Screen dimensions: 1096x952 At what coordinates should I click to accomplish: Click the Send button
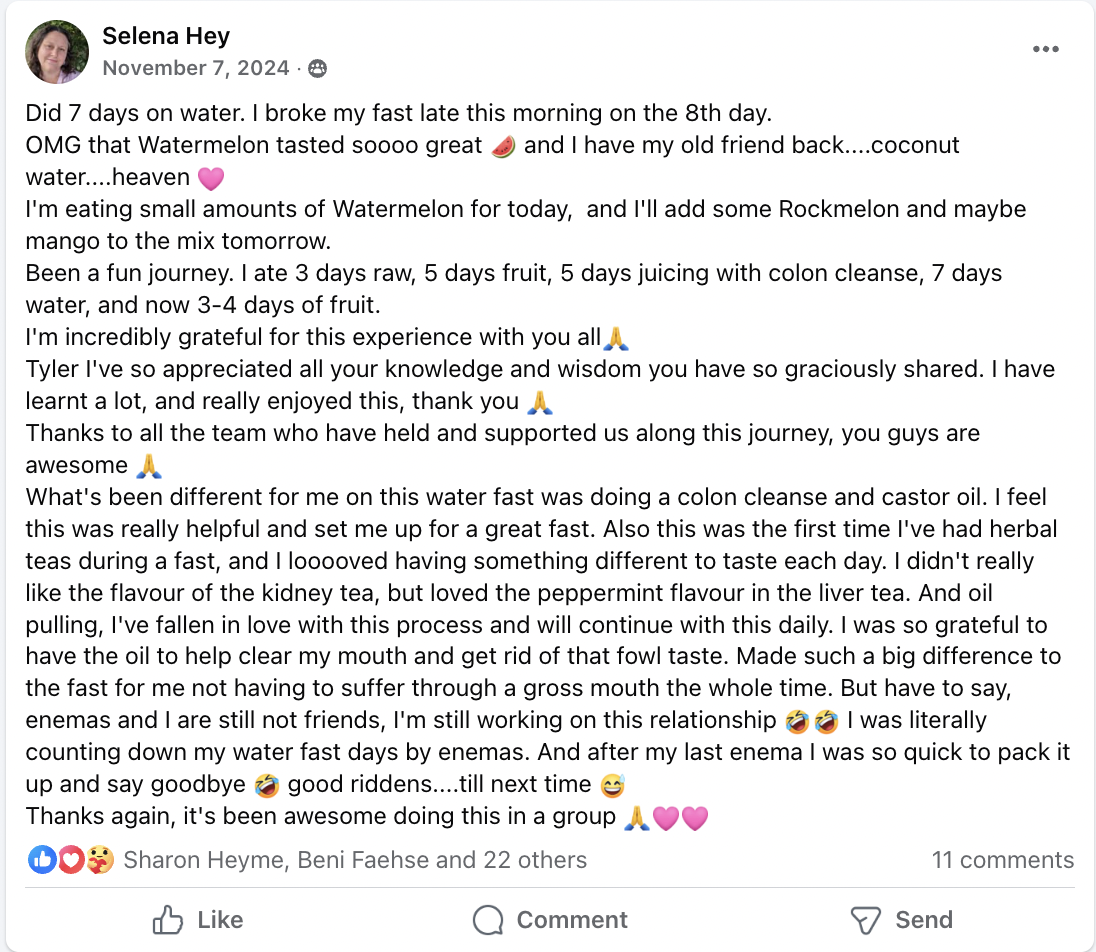[900, 920]
